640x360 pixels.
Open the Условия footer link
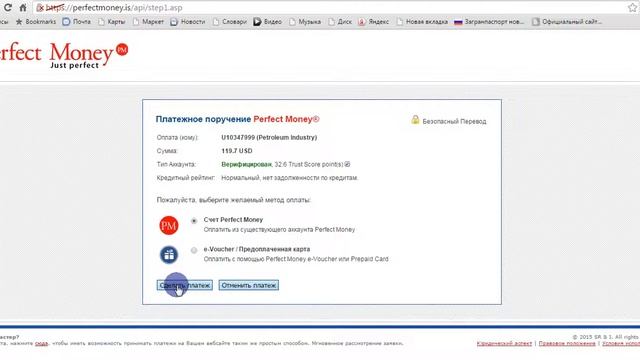tap(621, 344)
